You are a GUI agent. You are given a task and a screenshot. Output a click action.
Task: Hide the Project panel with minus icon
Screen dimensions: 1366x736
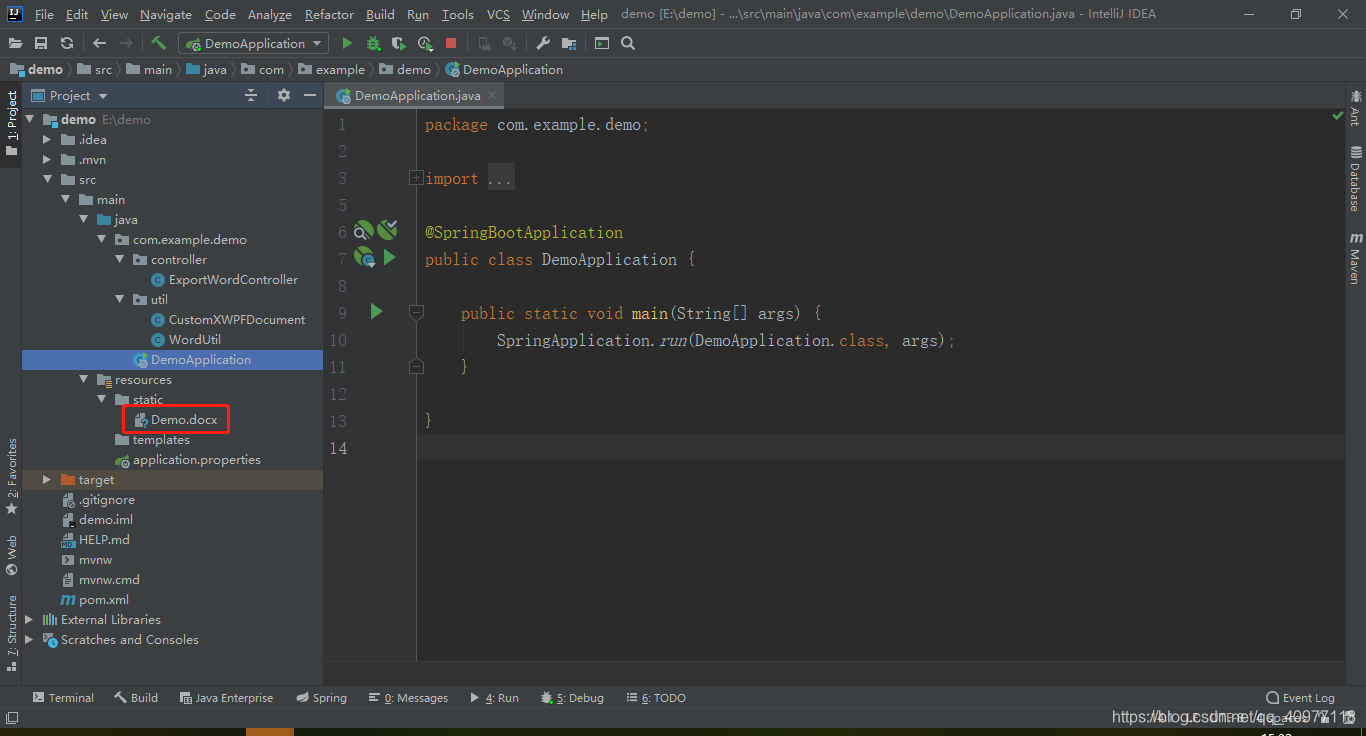pyautogui.click(x=310, y=95)
